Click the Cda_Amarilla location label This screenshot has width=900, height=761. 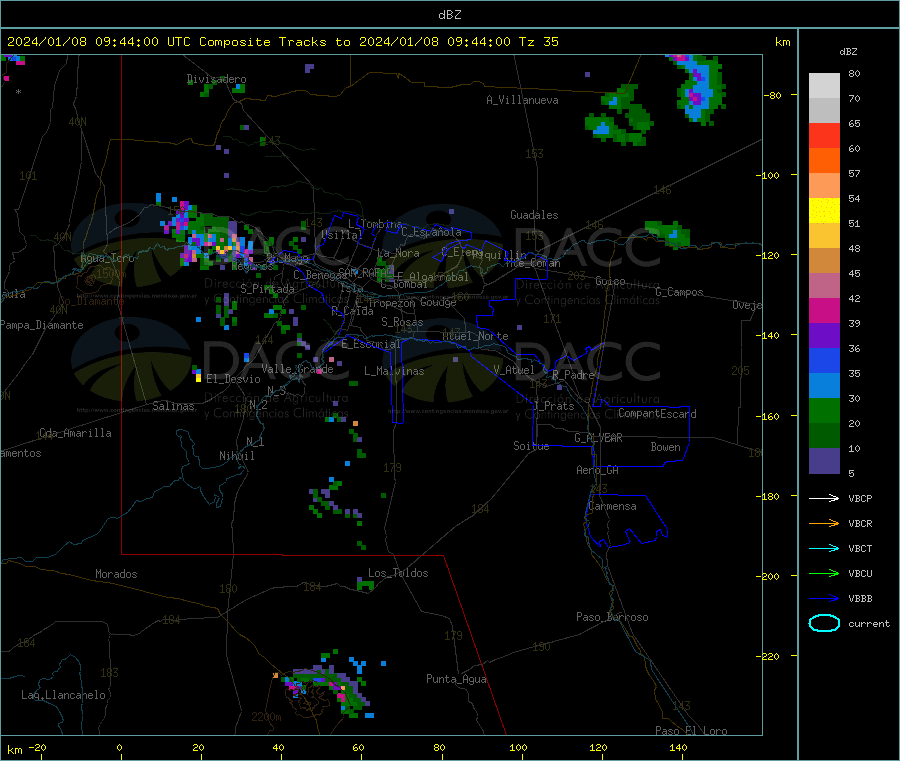tap(75, 433)
